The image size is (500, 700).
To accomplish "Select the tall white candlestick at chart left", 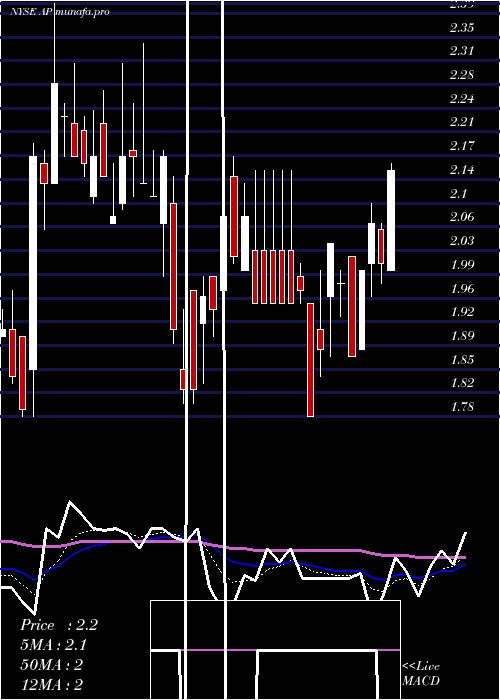I will (33, 262).
